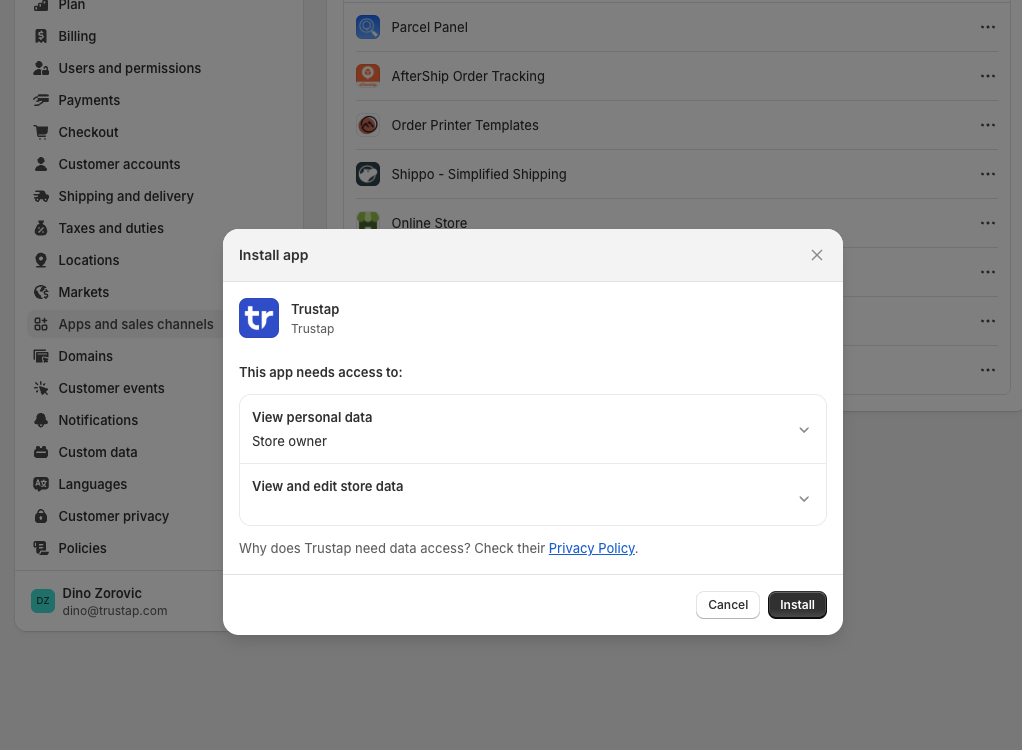Open Parcel Panel's three-dot menu
1022x750 pixels.
[x=988, y=27]
